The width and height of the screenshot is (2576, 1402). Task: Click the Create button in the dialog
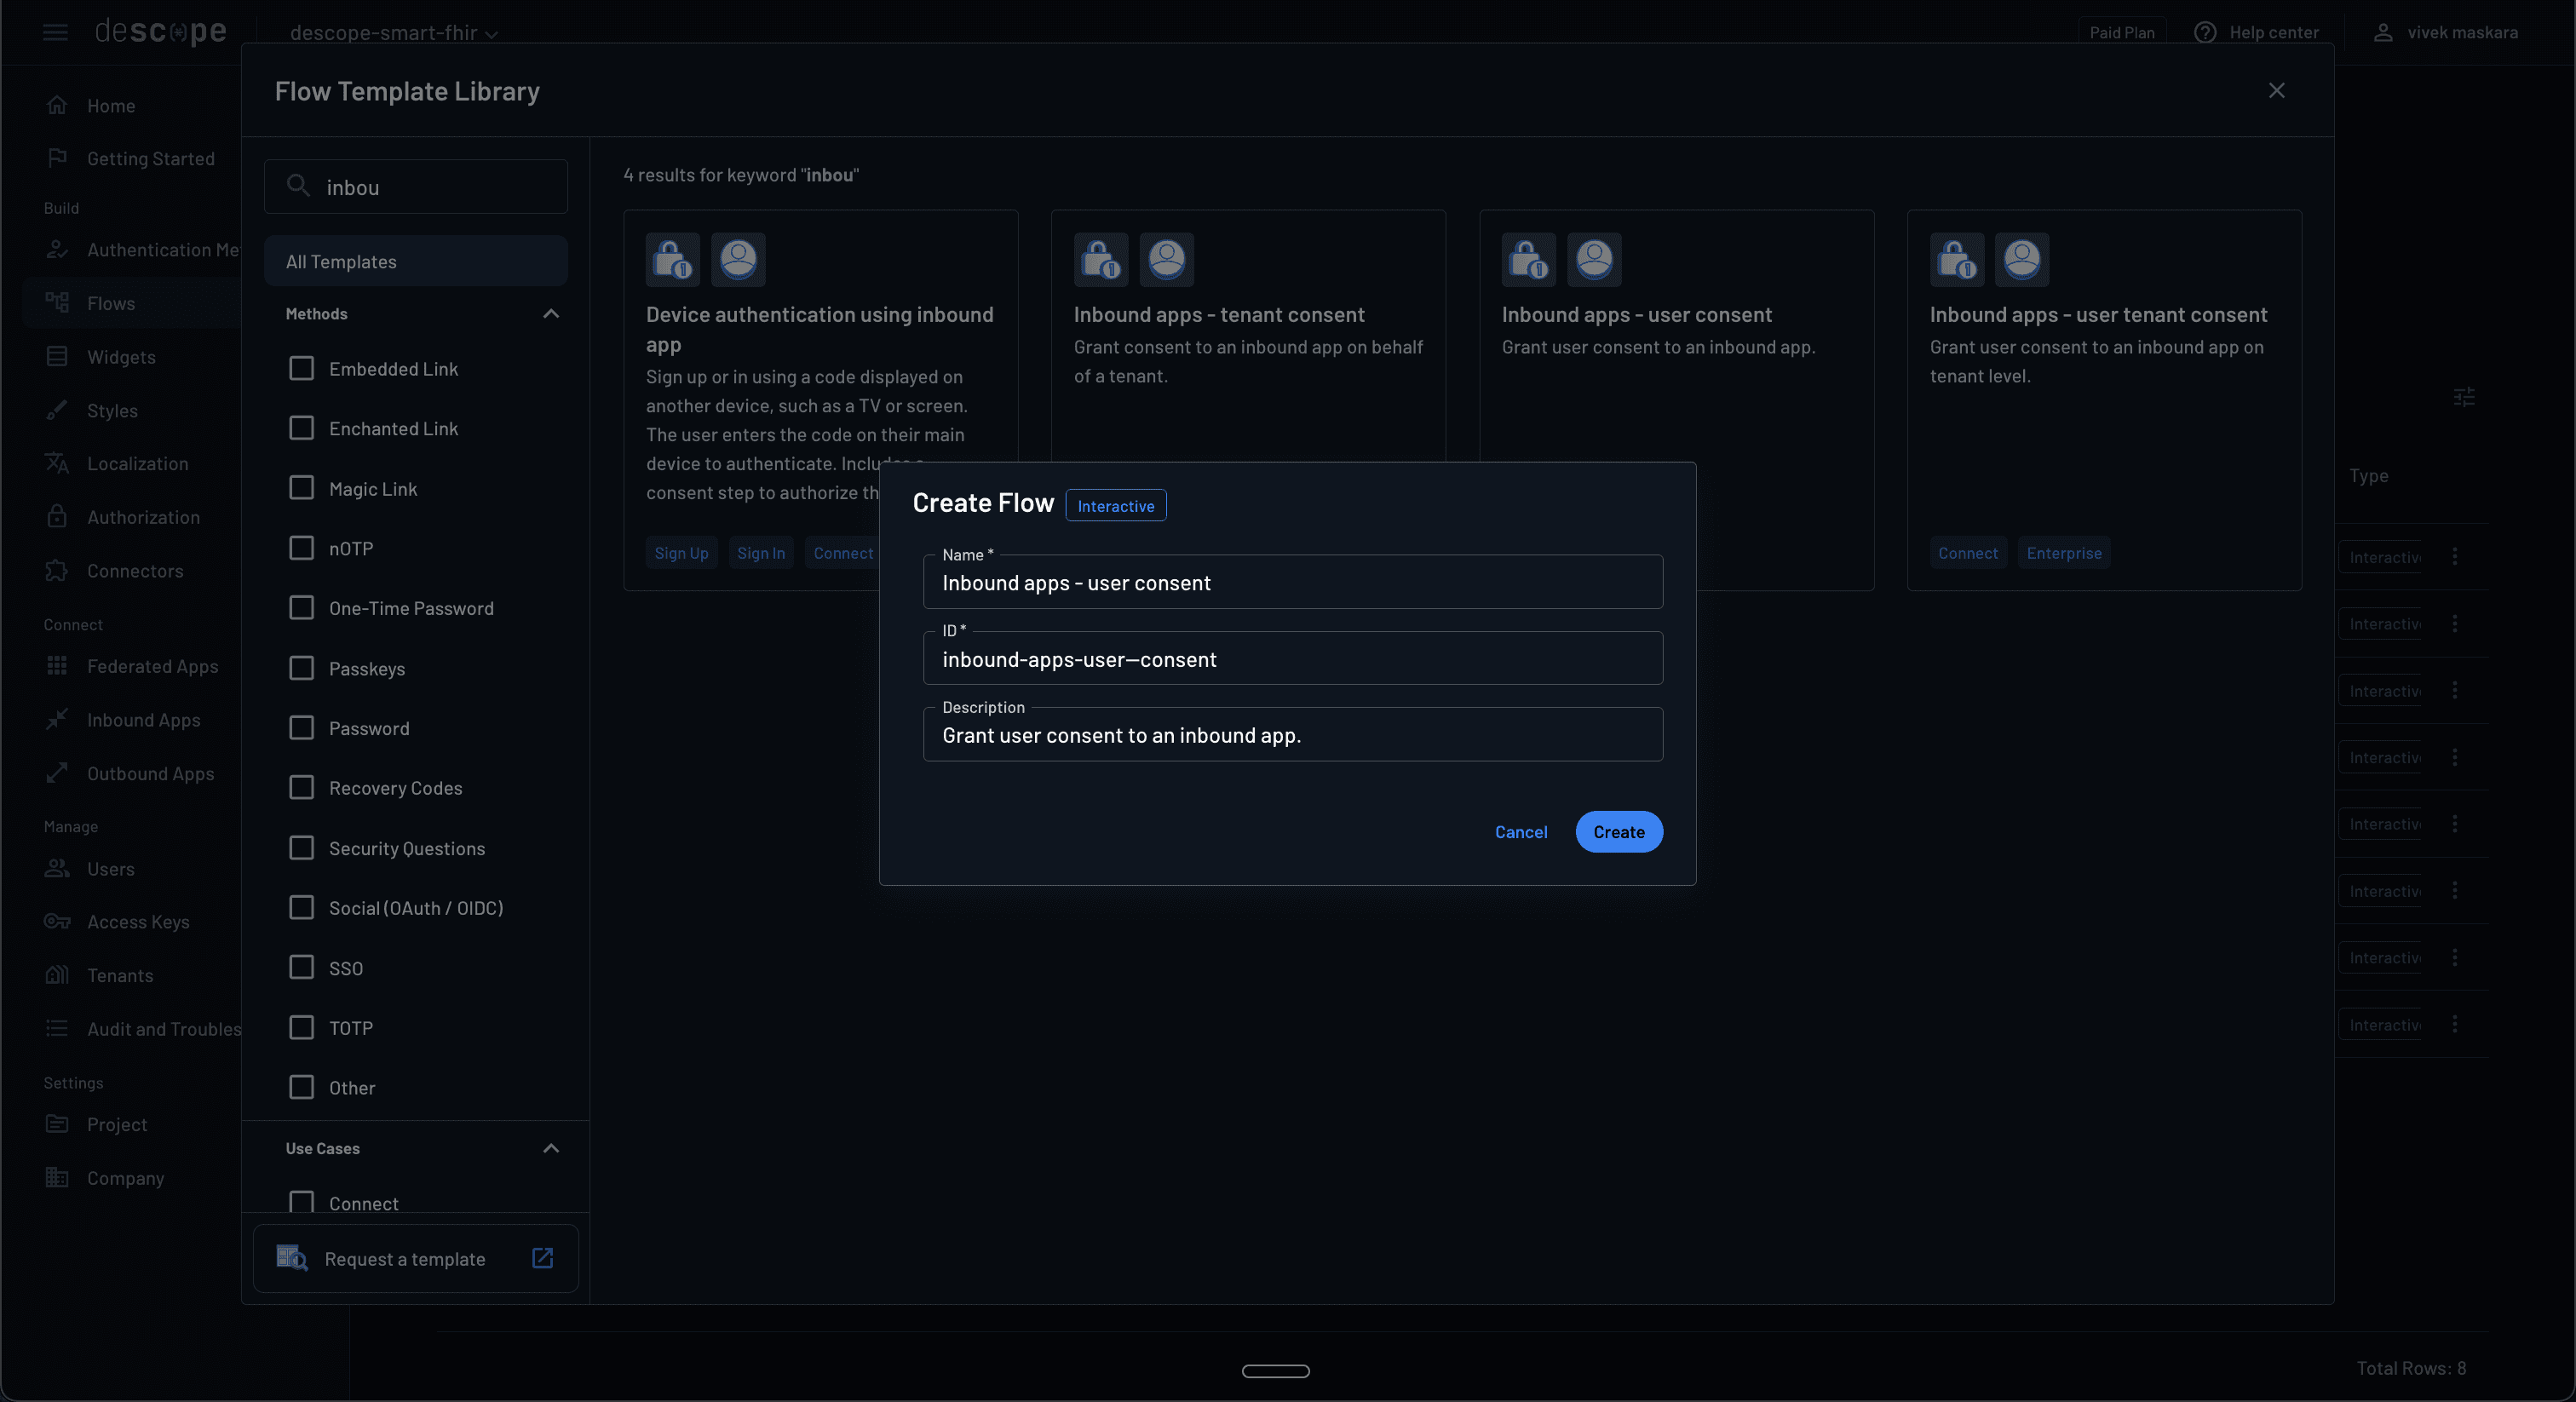1618,831
